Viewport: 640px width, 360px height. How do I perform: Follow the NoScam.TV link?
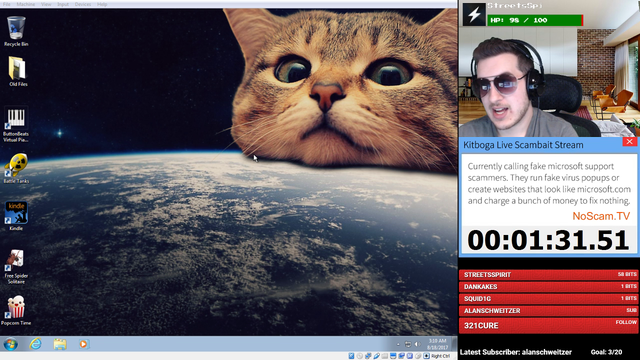click(x=601, y=216)
